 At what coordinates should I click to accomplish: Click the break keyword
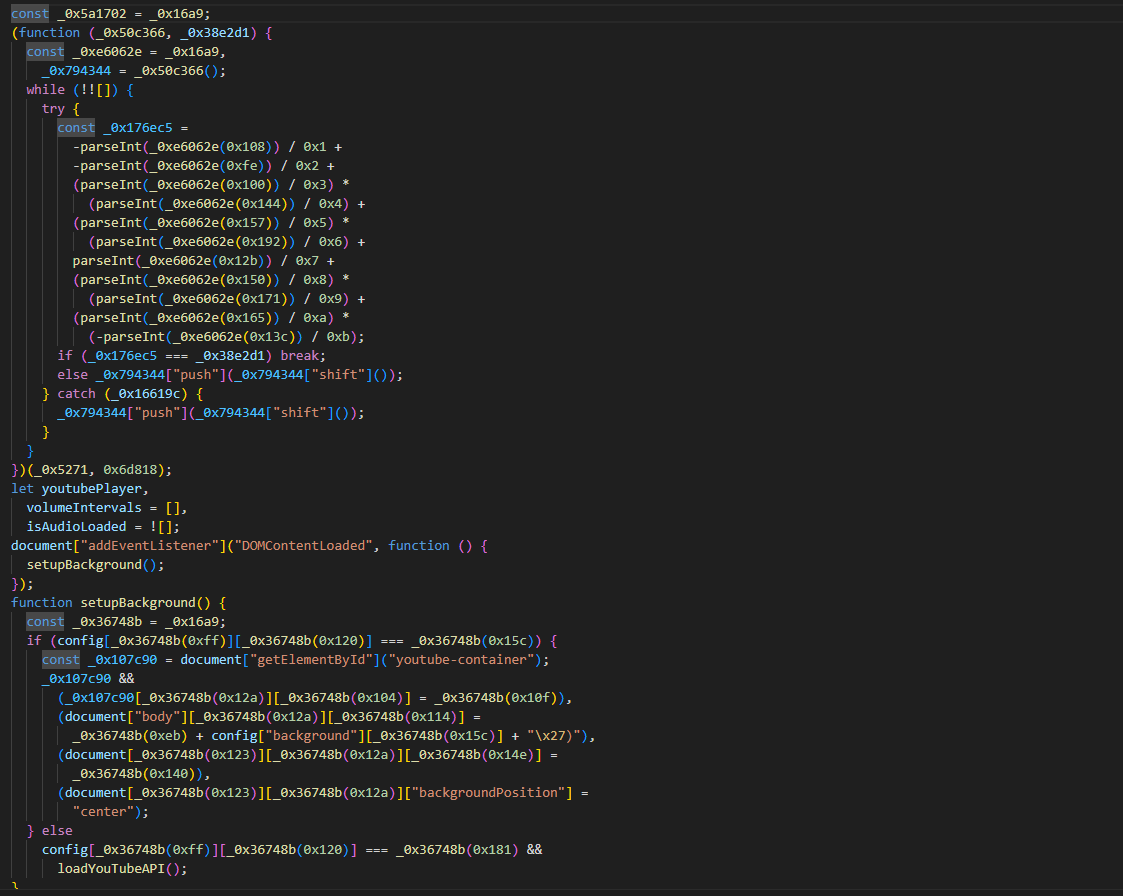(x=303, y=356)
